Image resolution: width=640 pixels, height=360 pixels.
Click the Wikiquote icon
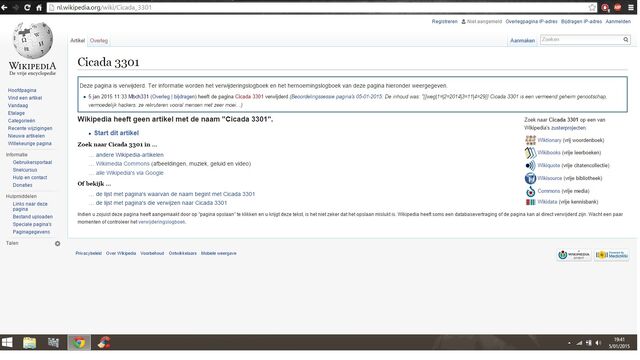click(x=530, y=165)
